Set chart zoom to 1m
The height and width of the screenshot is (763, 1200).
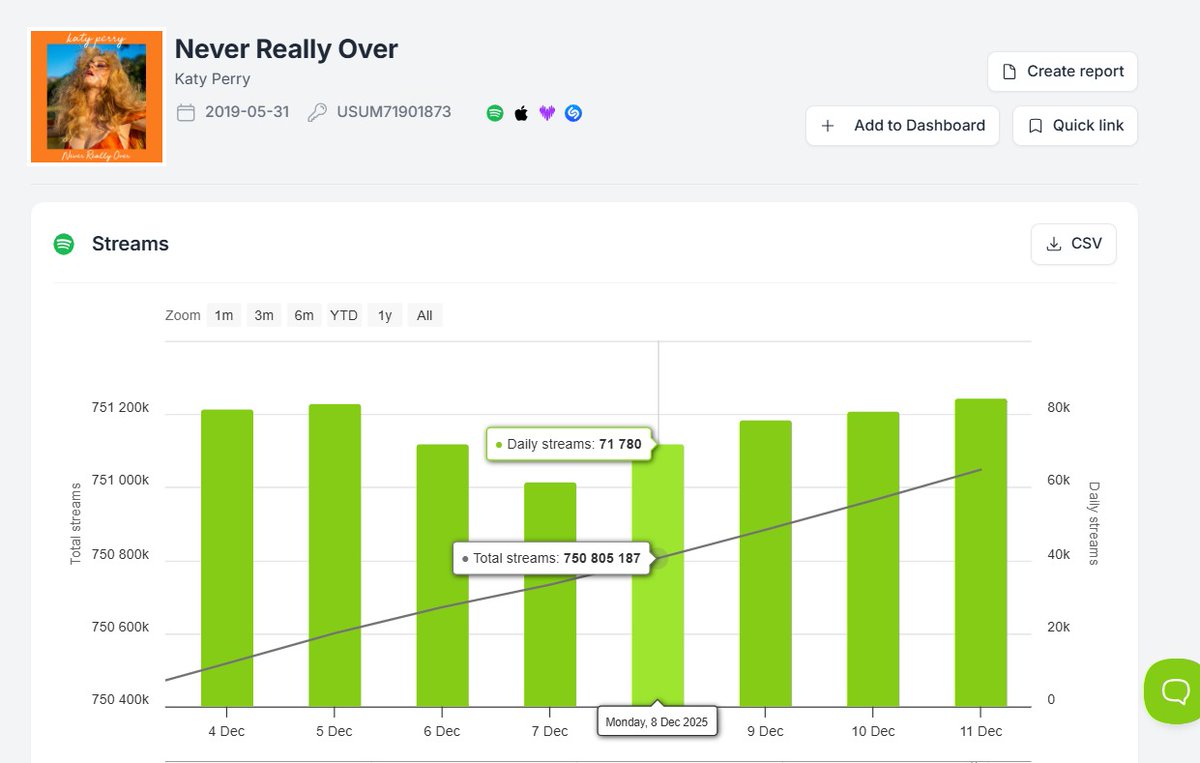pos(223,315)
